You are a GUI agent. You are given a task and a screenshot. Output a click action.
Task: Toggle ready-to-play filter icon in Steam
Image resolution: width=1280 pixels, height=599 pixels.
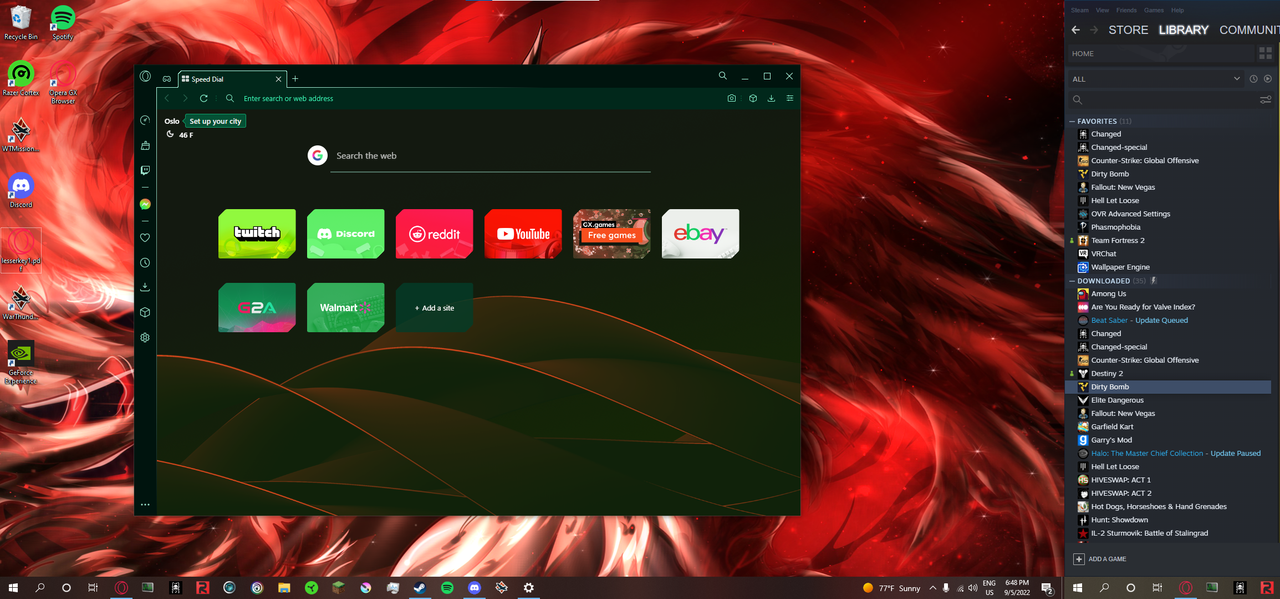click(1267, 79)
